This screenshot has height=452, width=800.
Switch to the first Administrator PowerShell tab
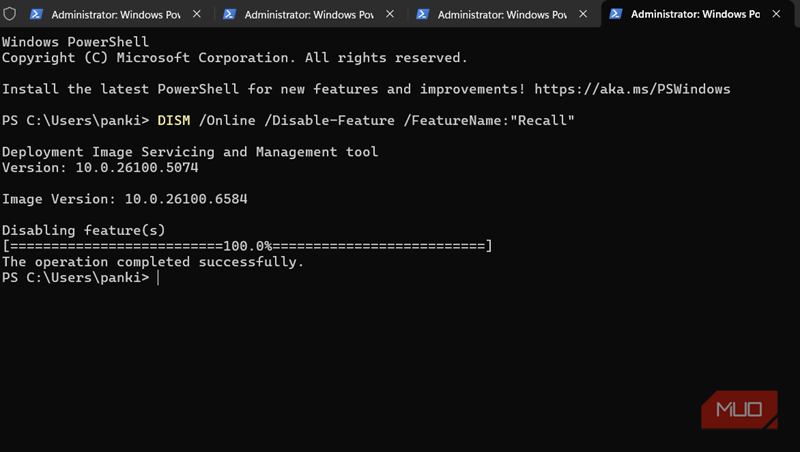pyautogui.click(x=116, y=14)
